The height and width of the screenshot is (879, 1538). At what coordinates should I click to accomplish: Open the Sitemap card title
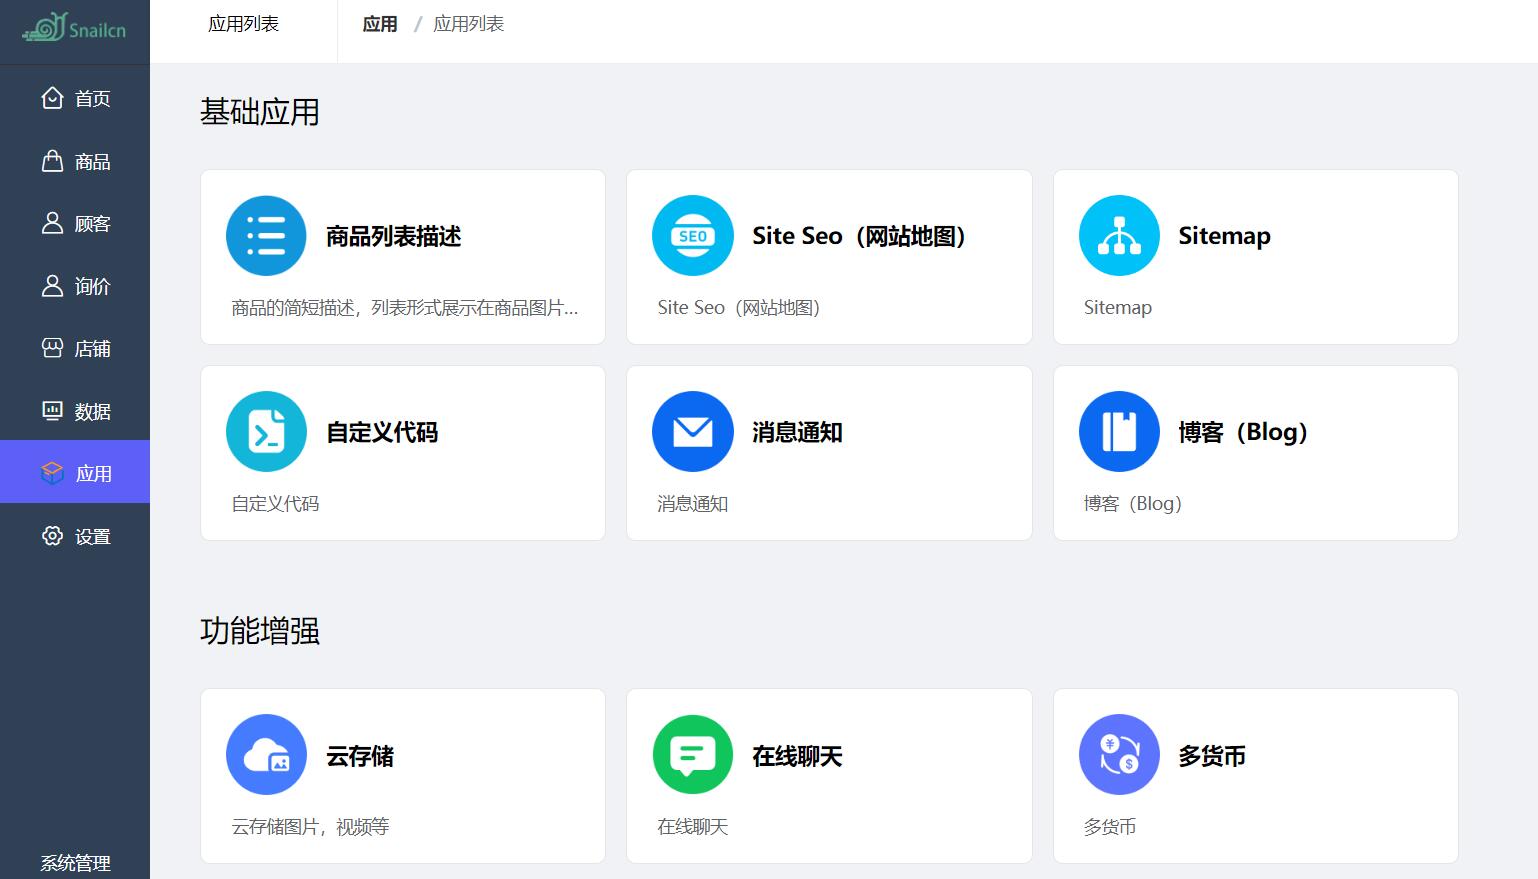[1224, 236]
